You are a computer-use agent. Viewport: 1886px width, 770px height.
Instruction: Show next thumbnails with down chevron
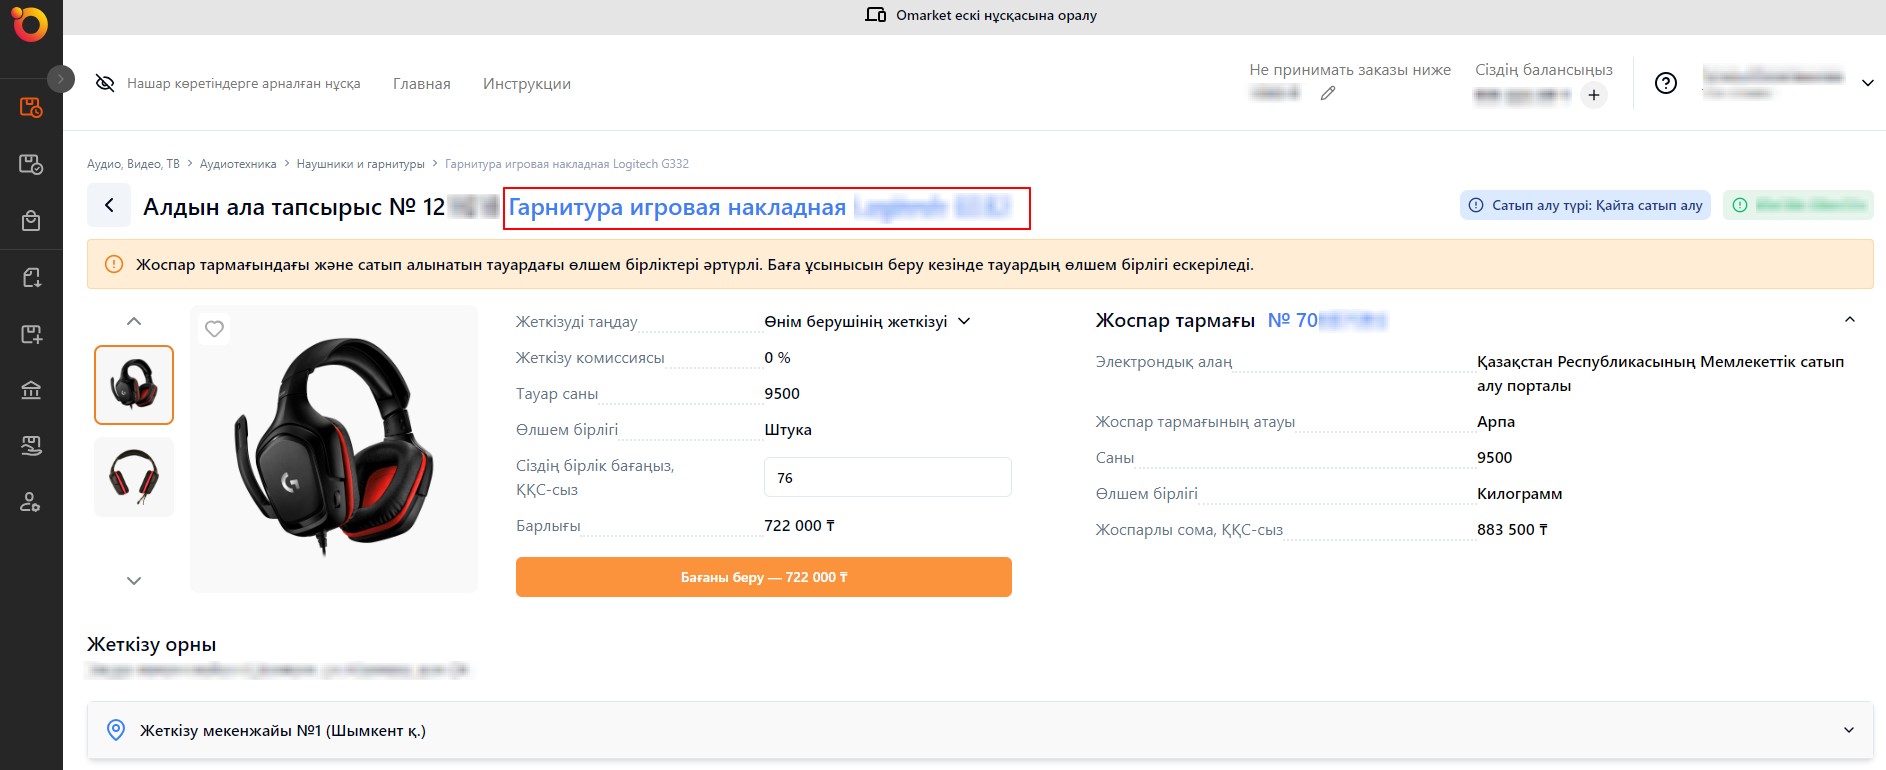coord(134,581)
